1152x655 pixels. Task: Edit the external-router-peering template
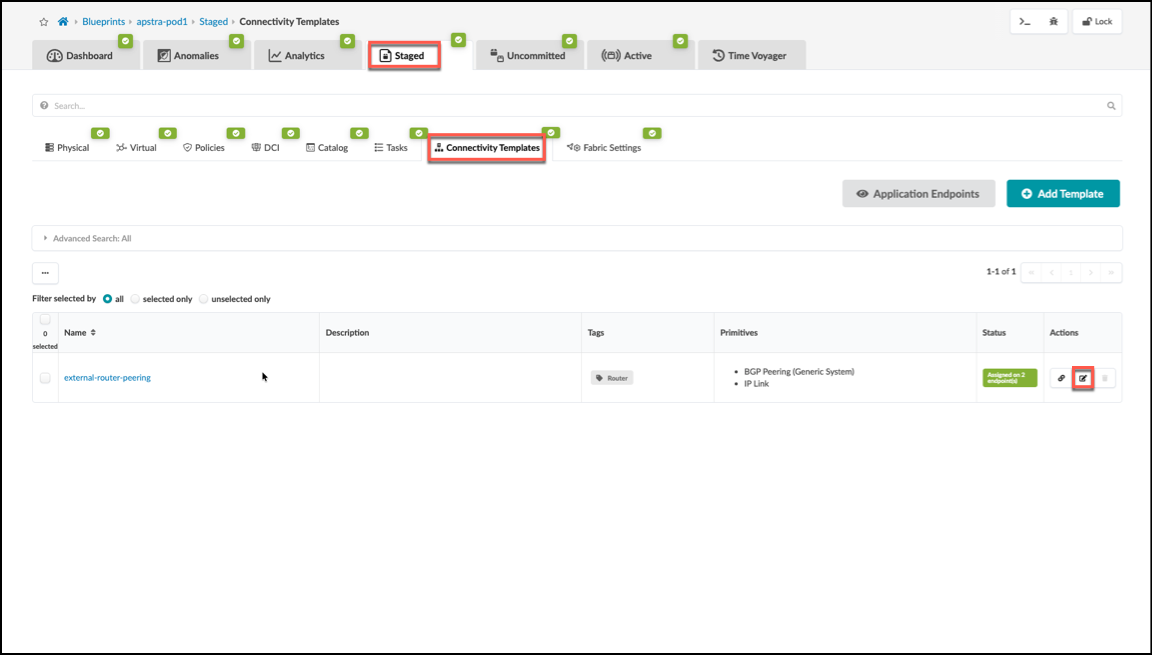tap(1083, 378)
